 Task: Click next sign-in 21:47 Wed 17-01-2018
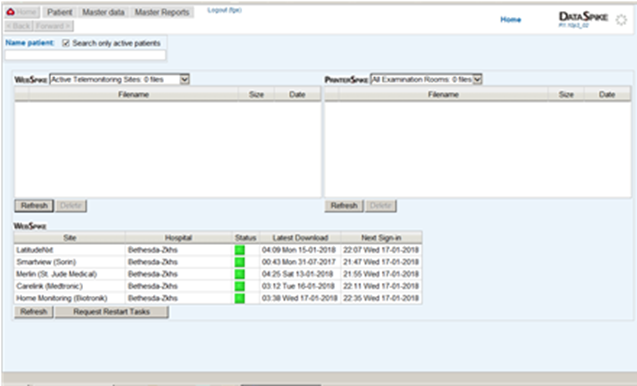pyautogui.click(x=381, y=262)
